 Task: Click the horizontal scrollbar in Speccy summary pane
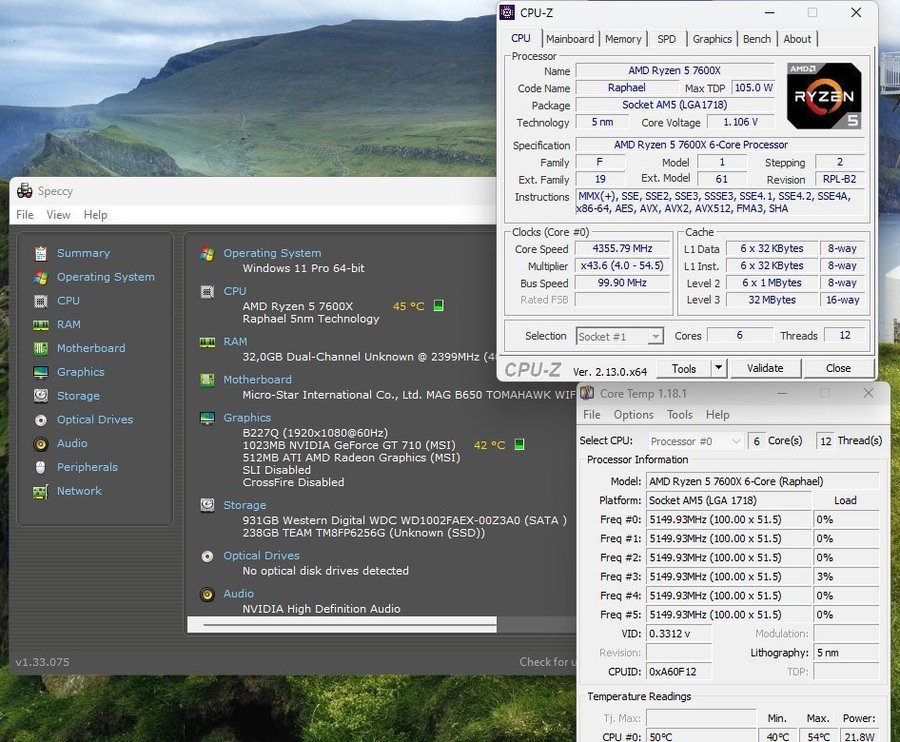pos(342,624)
